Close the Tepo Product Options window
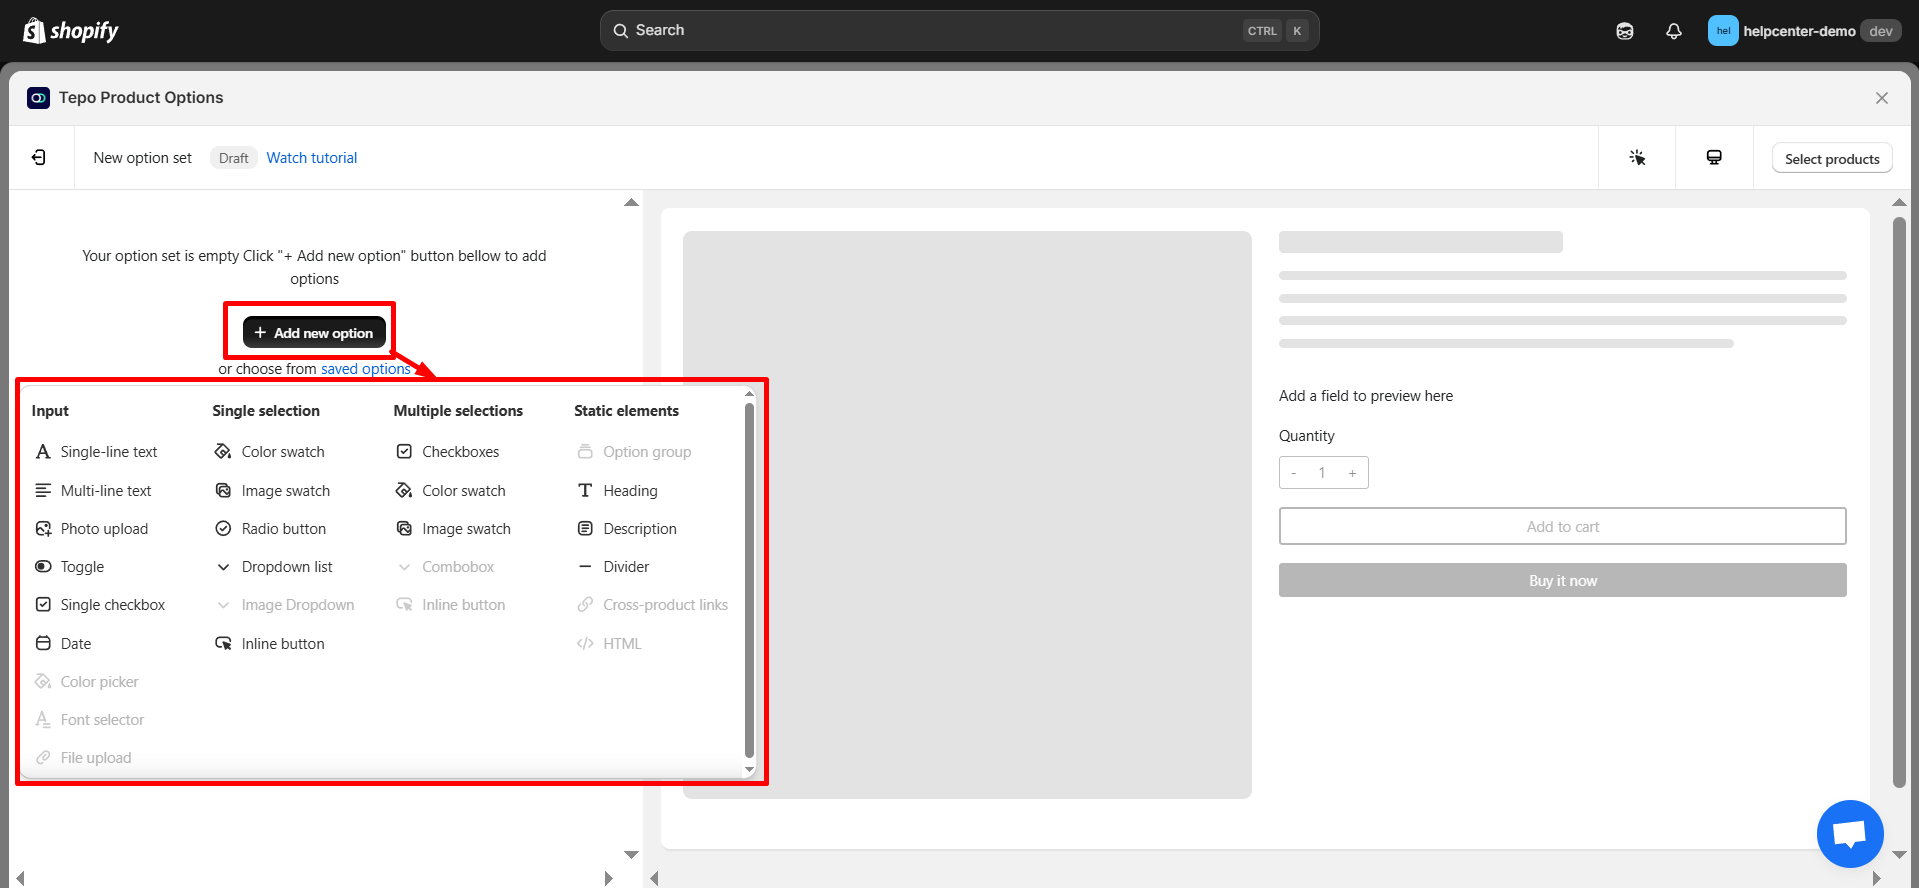This screenshot has height=888, width=1919. 1882,98
